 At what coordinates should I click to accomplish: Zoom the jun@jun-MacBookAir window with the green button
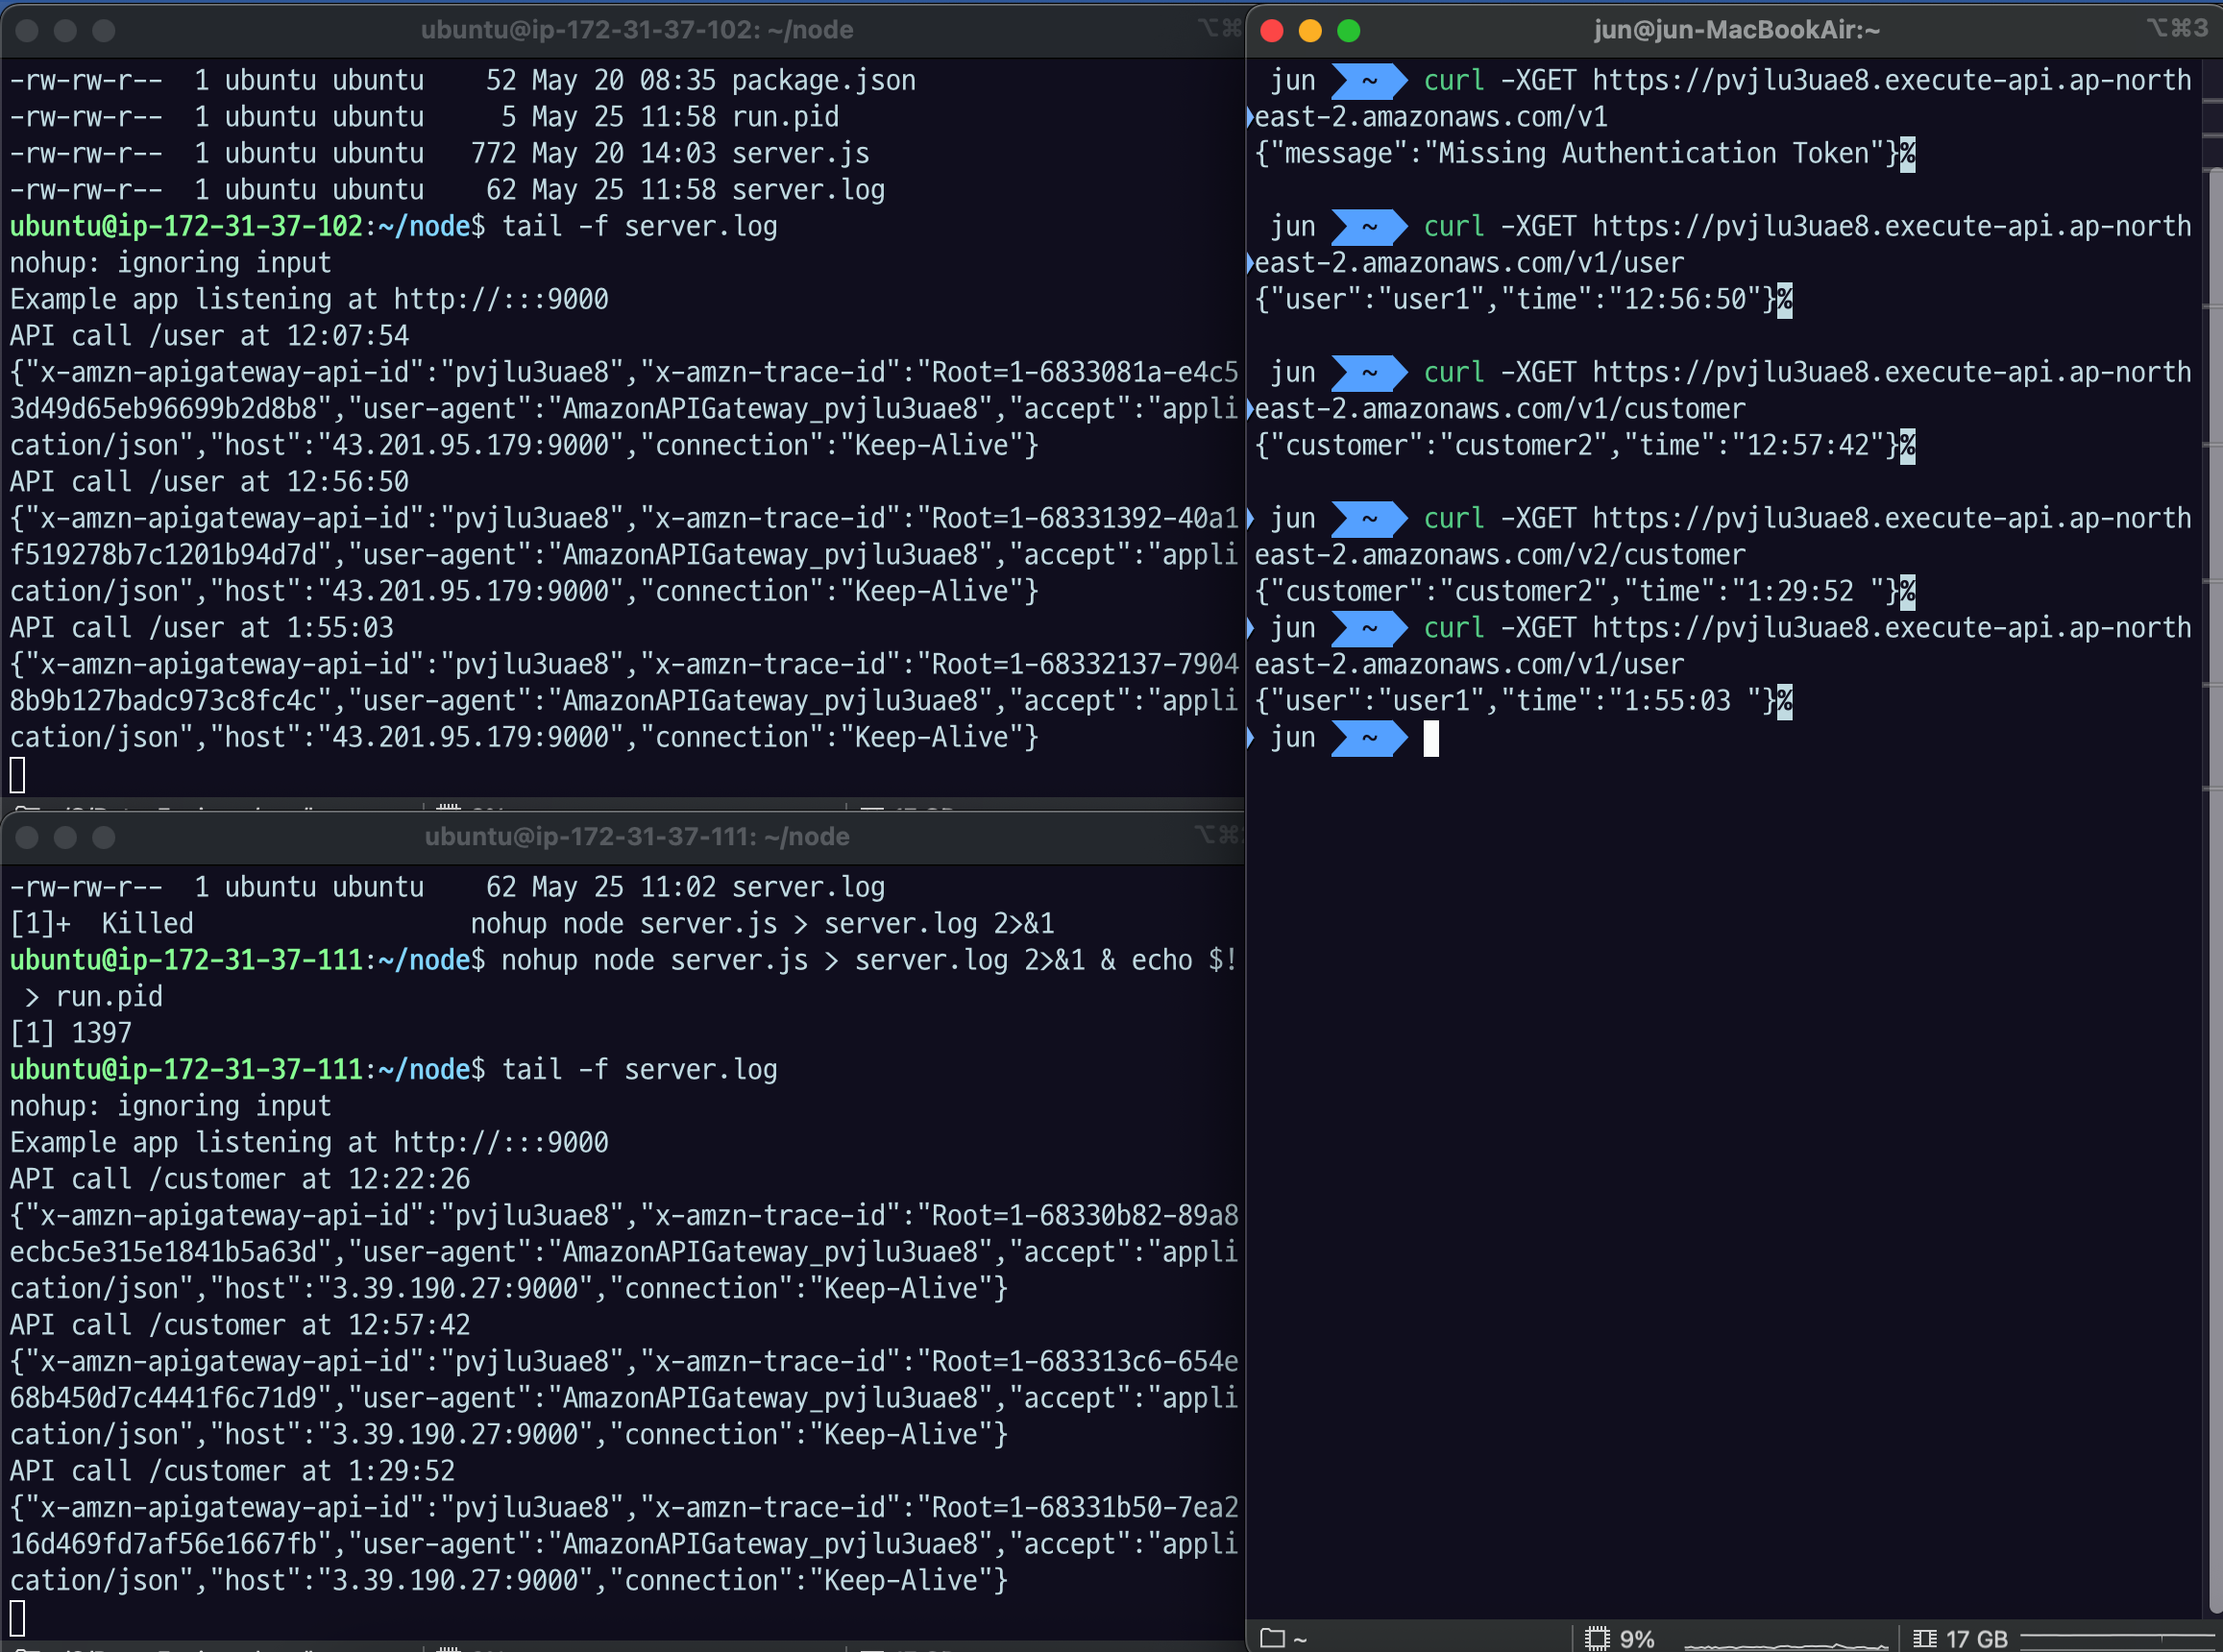point(1348,31)
